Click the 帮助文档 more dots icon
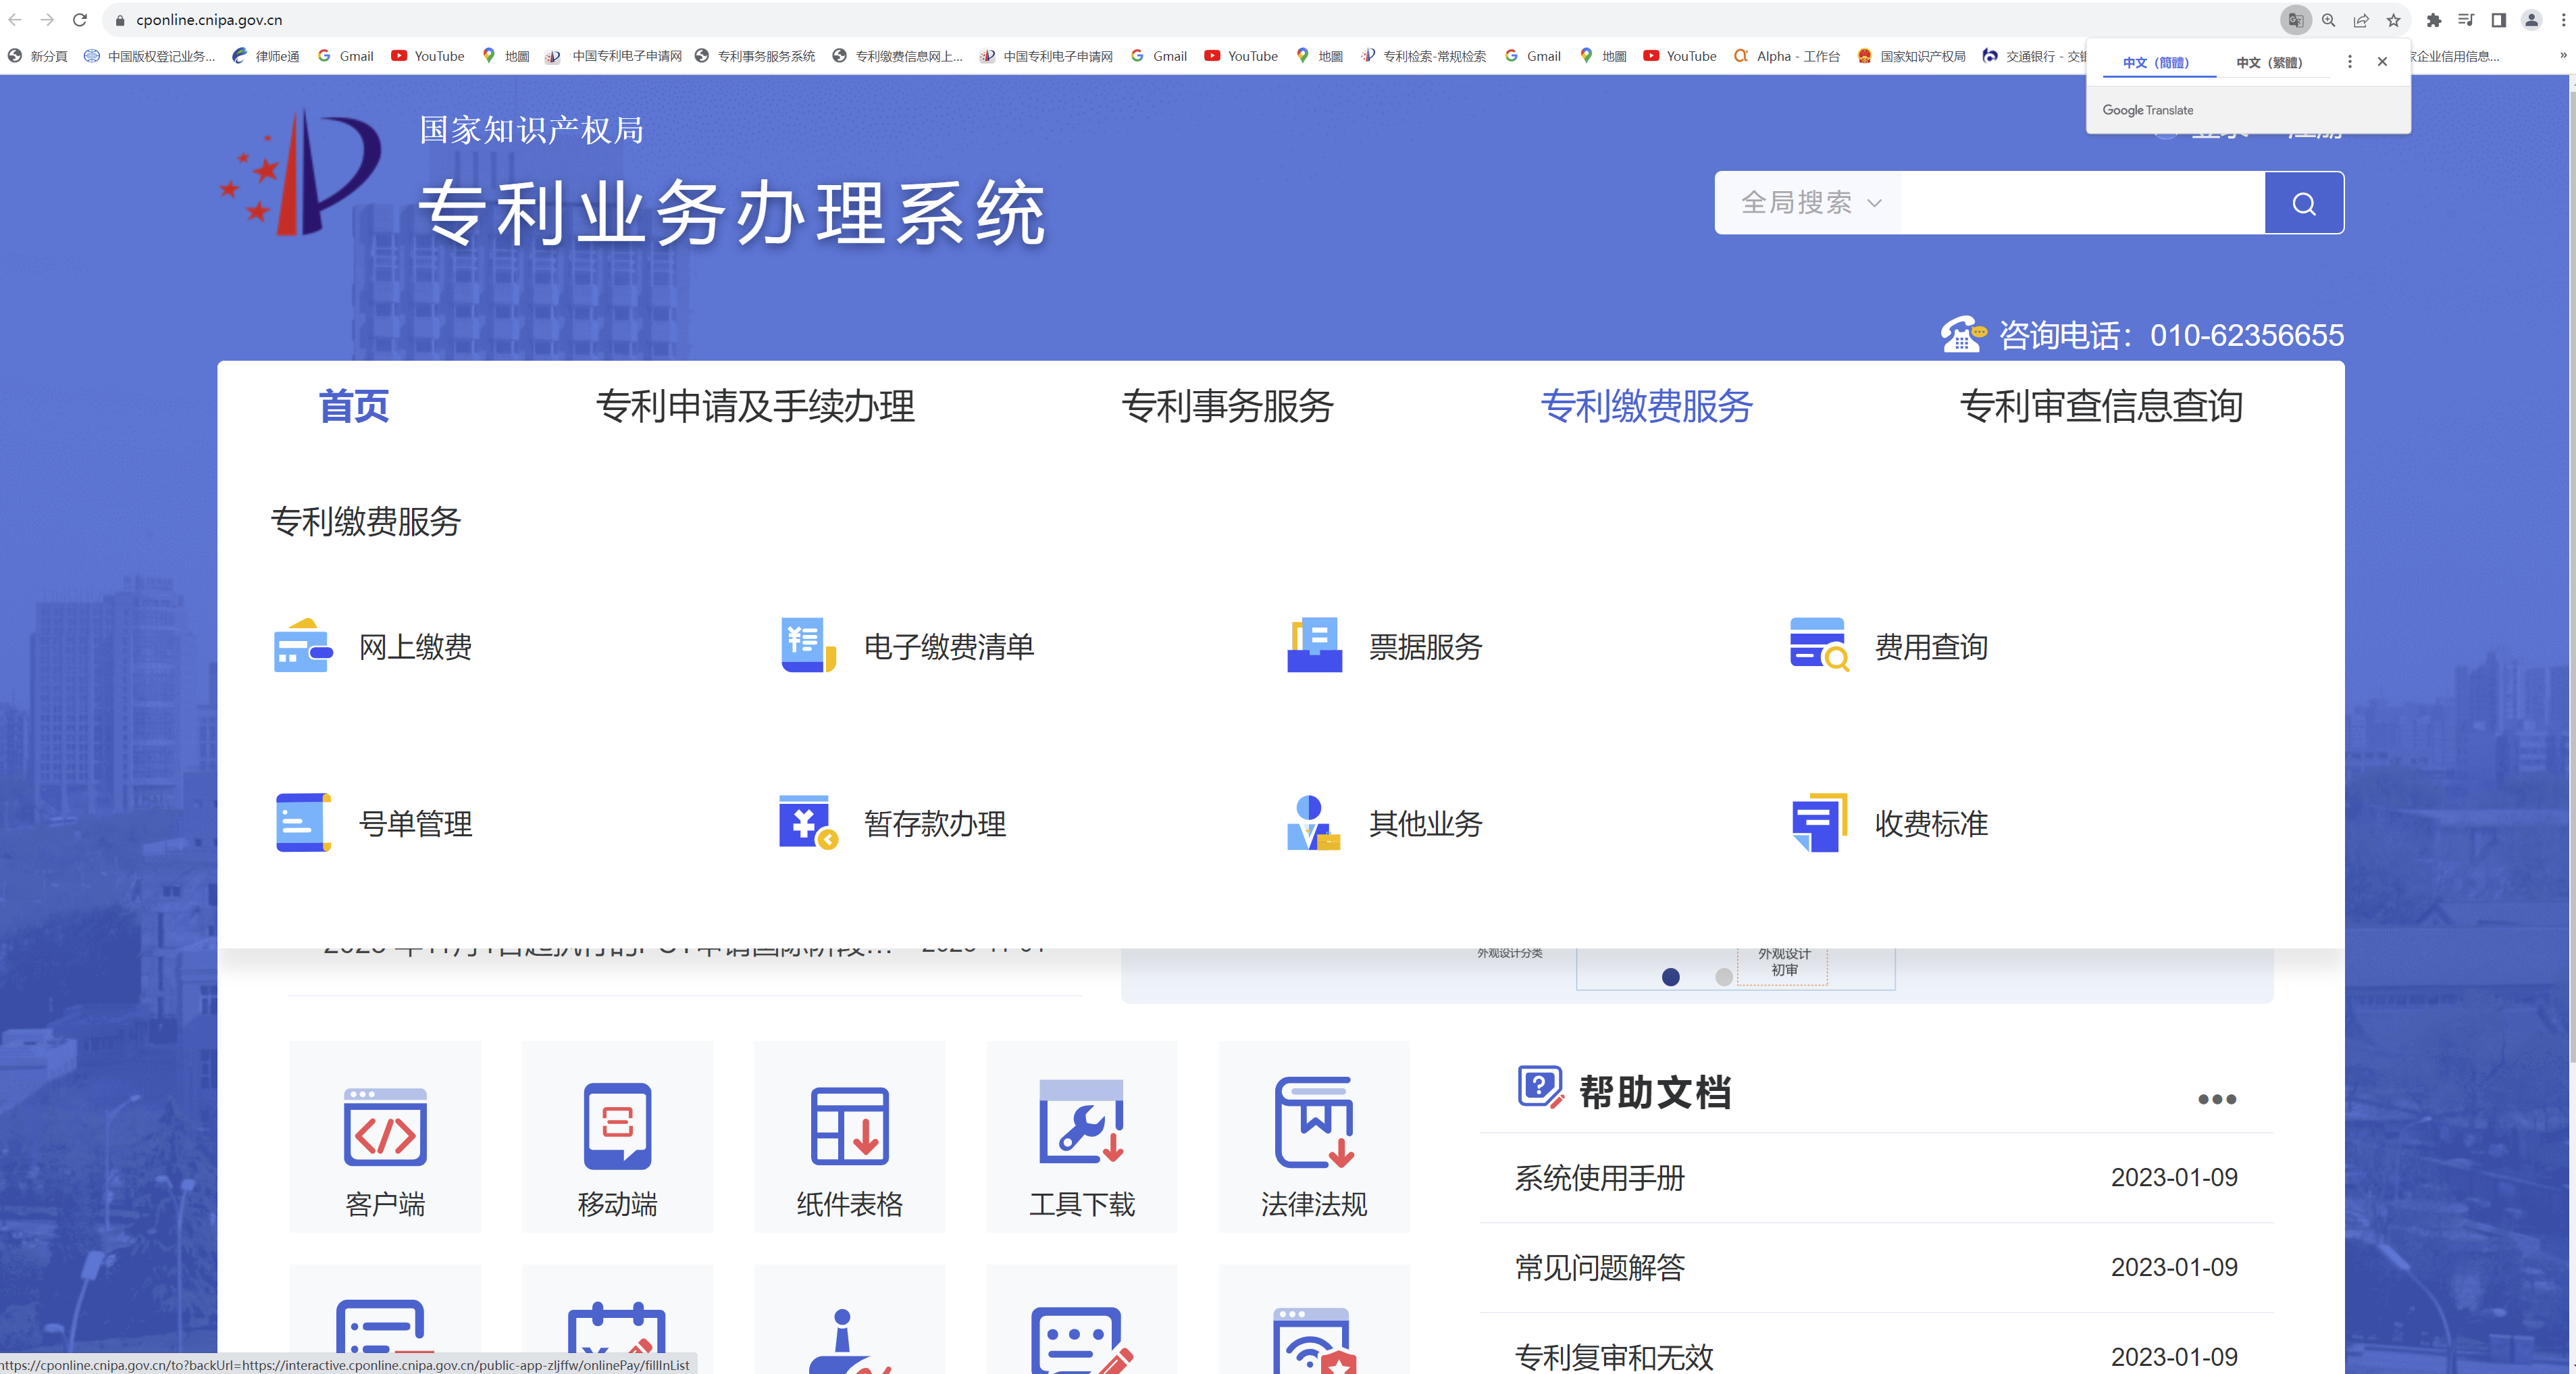2576x1374 pixels. pos(2217,1099)
